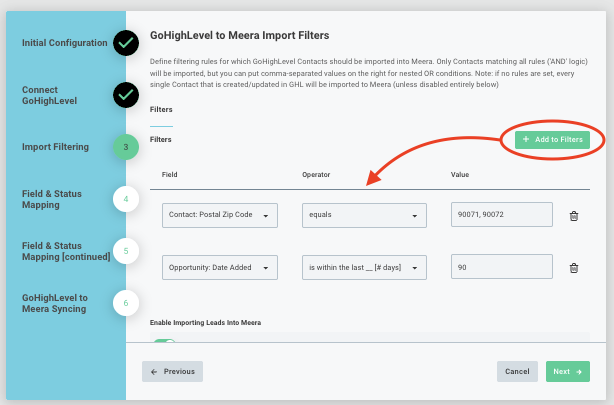Open the Contact: Postal Zip Code field dropdown

point(220,215)
